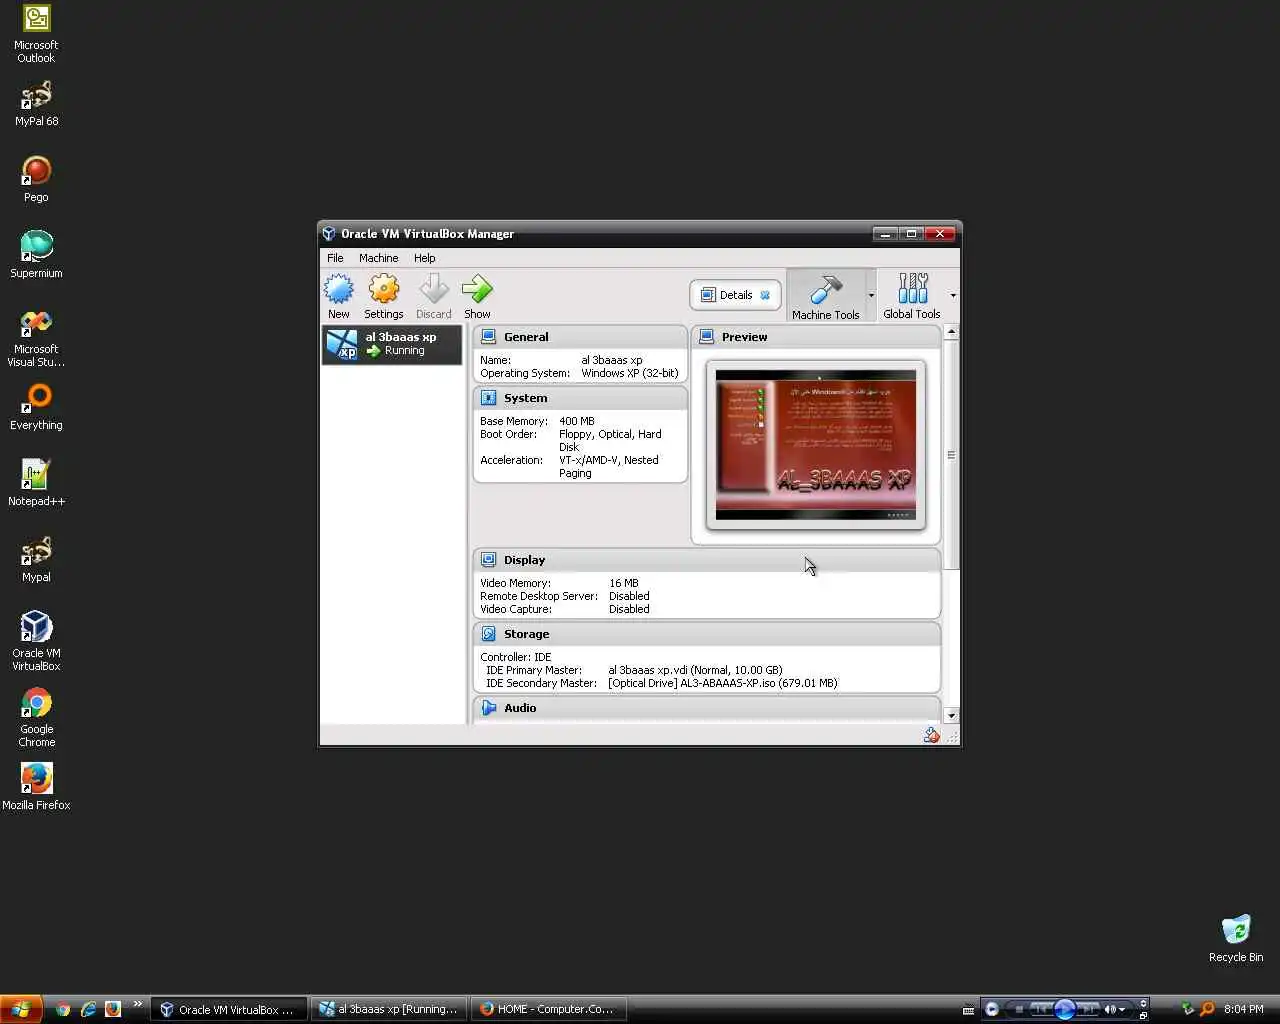Screen dimensions: 1280x1024
Task: Click the Display section icon
Action: (489, 560)
